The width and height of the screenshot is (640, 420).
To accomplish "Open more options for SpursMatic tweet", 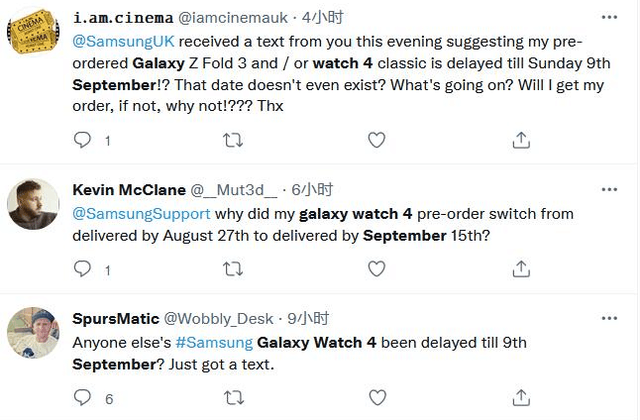I will click(609, 318).
